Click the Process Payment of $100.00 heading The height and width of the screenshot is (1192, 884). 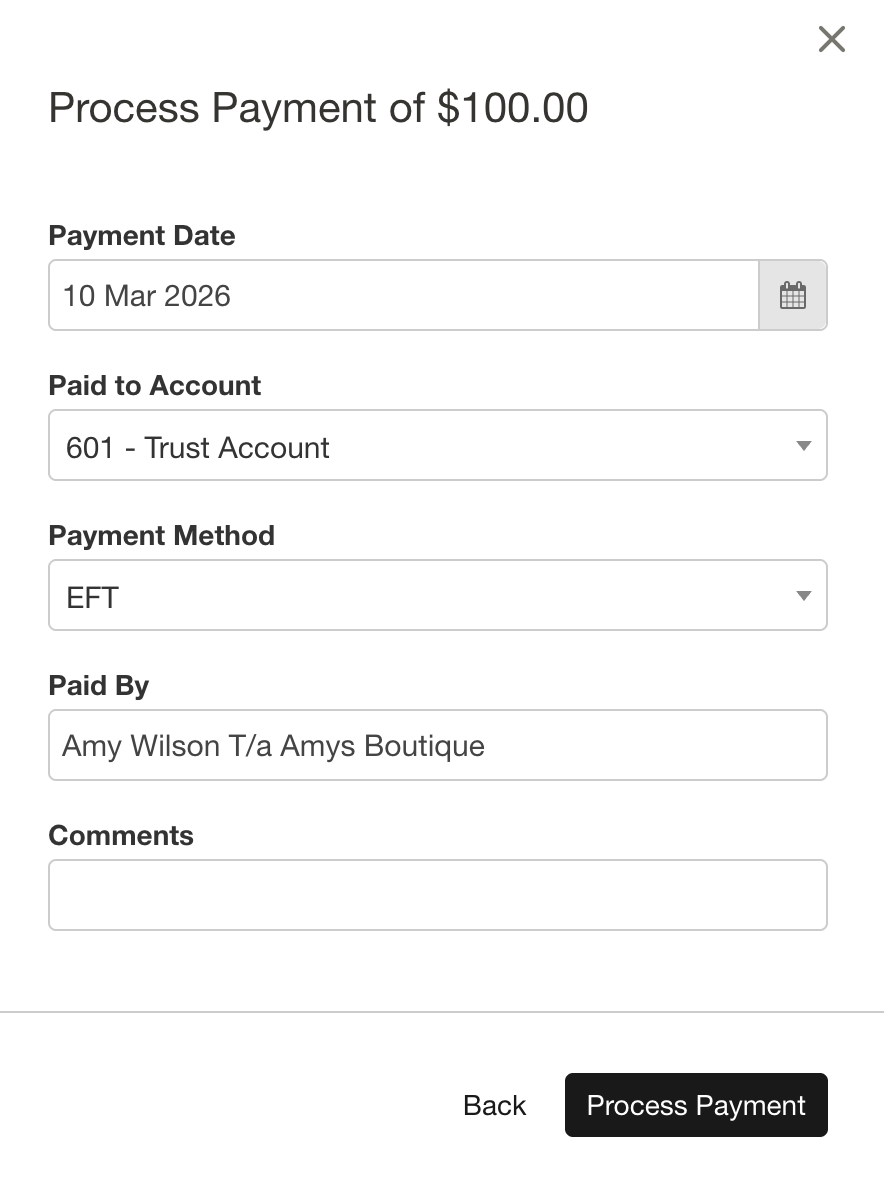pyautogui.click(x=318, y=108)
